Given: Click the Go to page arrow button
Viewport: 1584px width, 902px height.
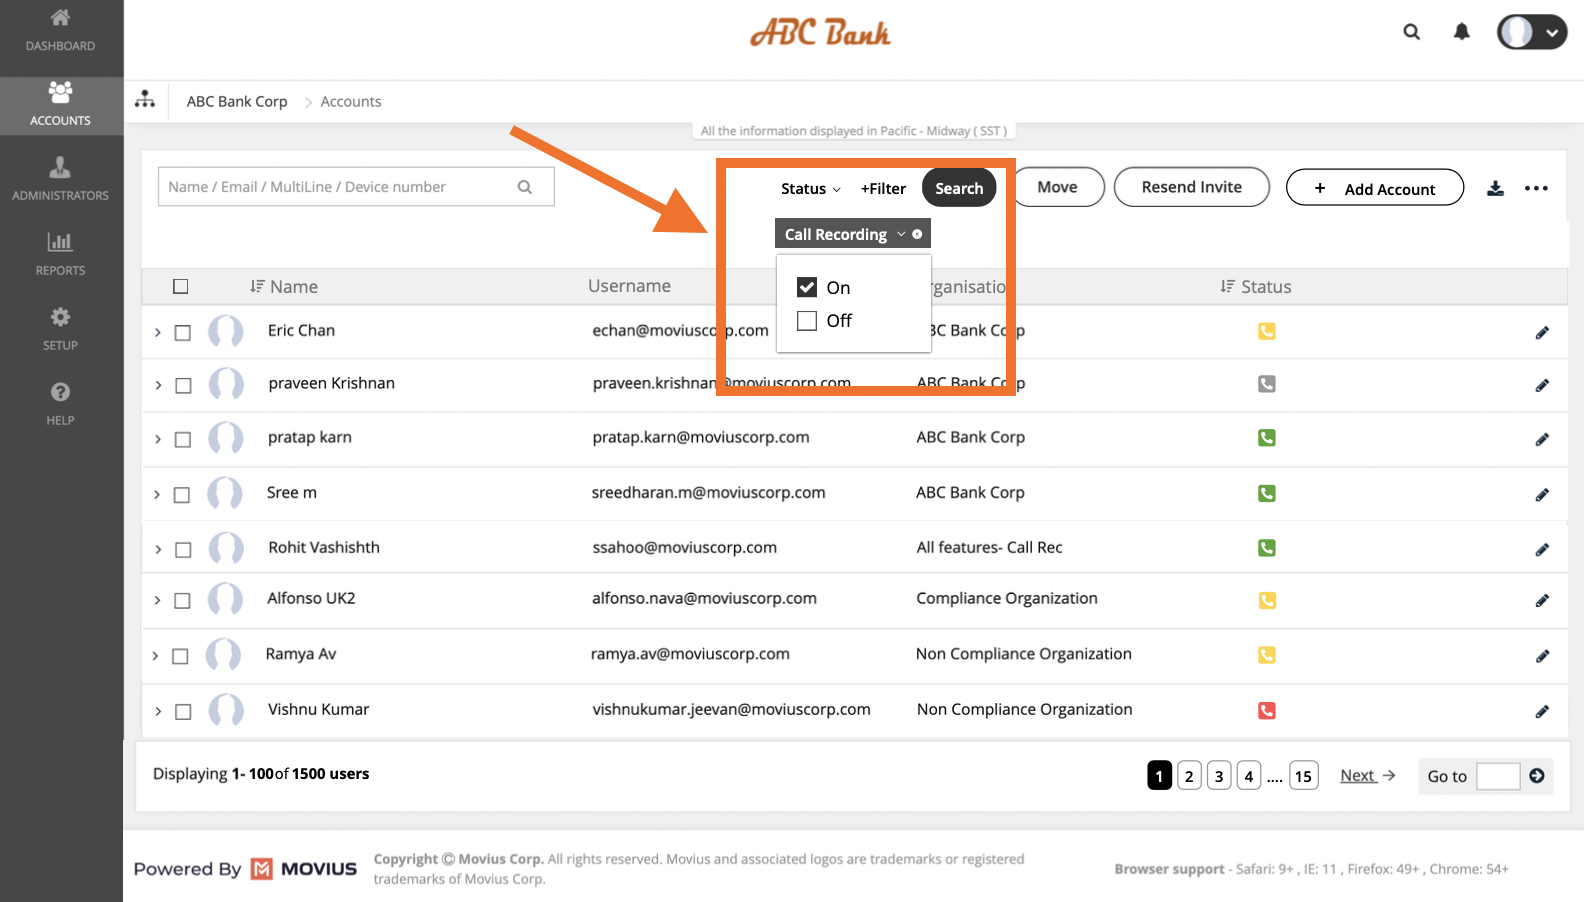Looking at the screenshot, I should click(x=1537, y=776).
